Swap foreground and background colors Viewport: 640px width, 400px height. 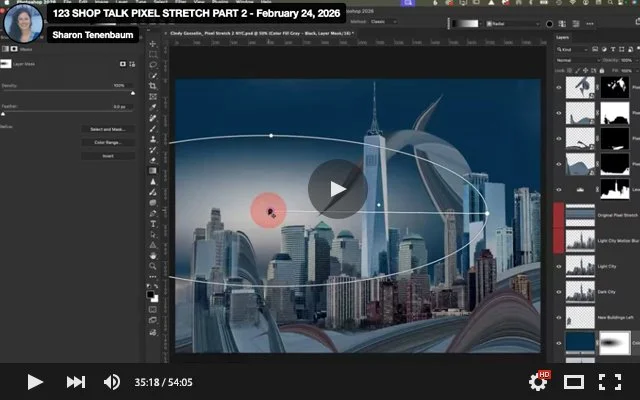(x=156, y=287)
